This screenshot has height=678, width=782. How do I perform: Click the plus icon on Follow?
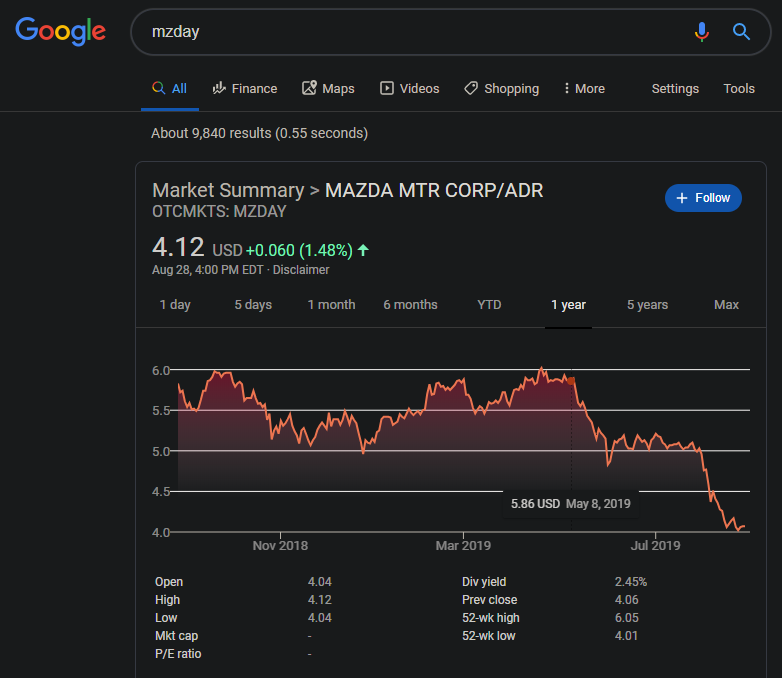[682, 198]
